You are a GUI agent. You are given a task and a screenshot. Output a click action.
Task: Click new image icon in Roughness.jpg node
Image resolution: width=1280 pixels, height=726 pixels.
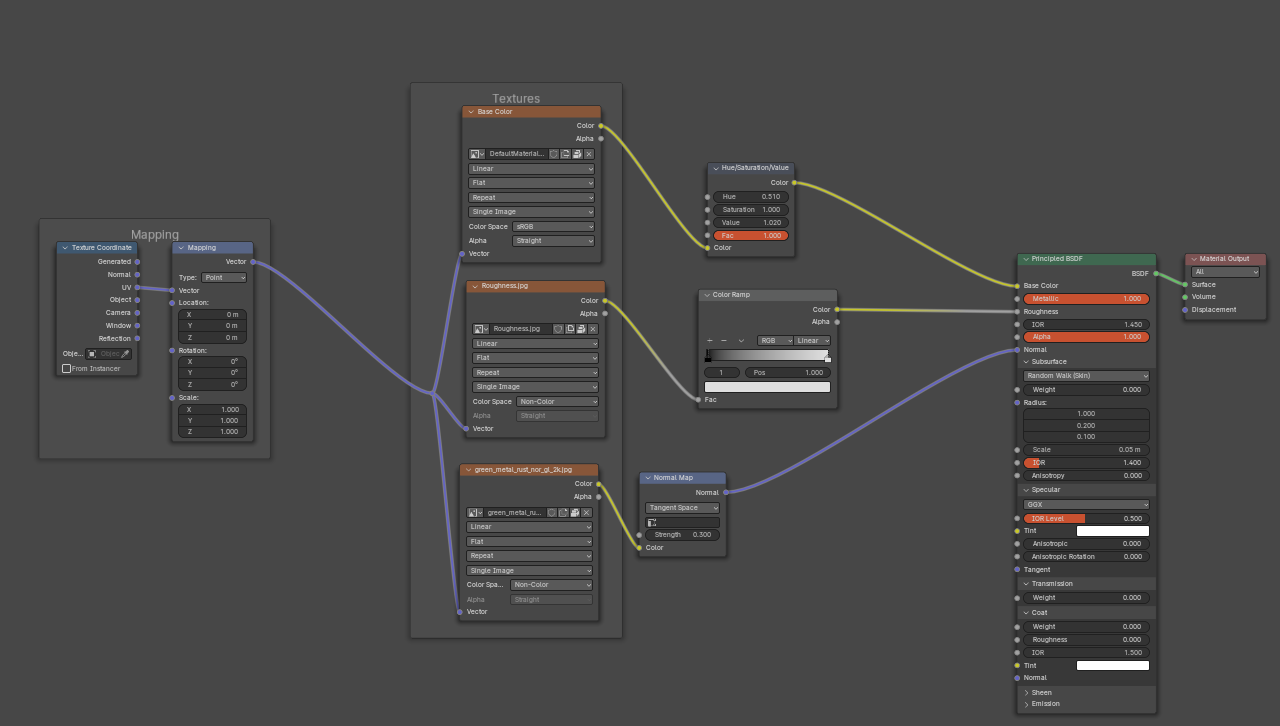[x=570, y=329]
